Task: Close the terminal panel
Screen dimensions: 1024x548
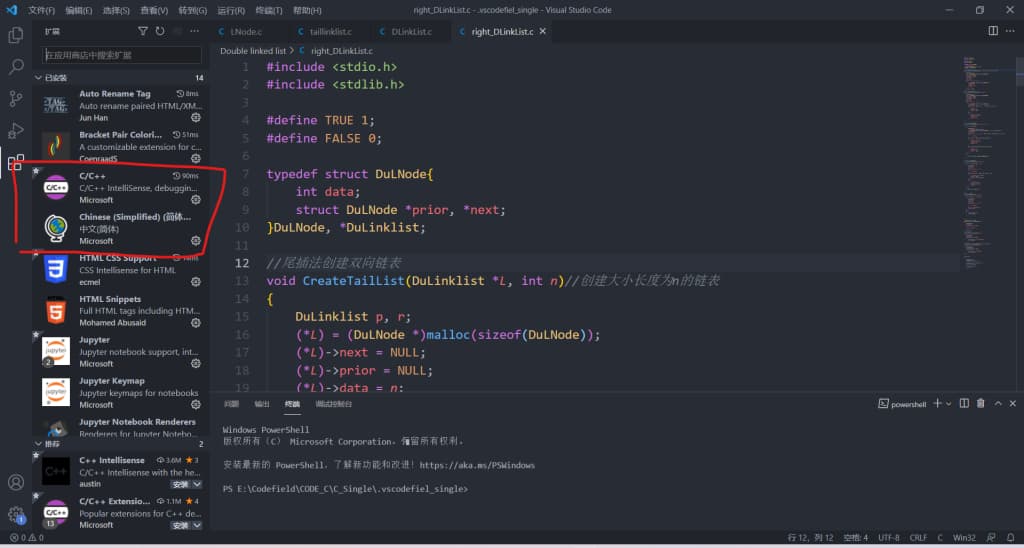Action: [1013, 404]
